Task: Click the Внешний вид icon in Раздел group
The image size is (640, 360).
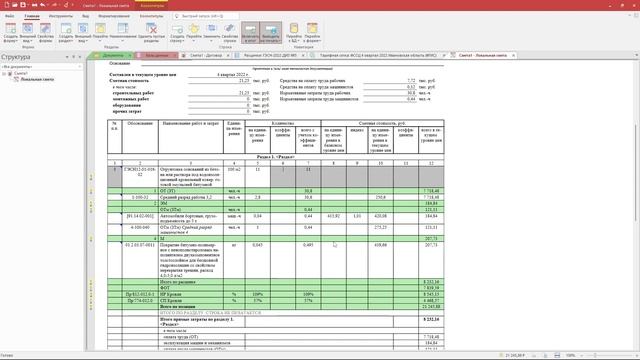Action: point(83,33)
